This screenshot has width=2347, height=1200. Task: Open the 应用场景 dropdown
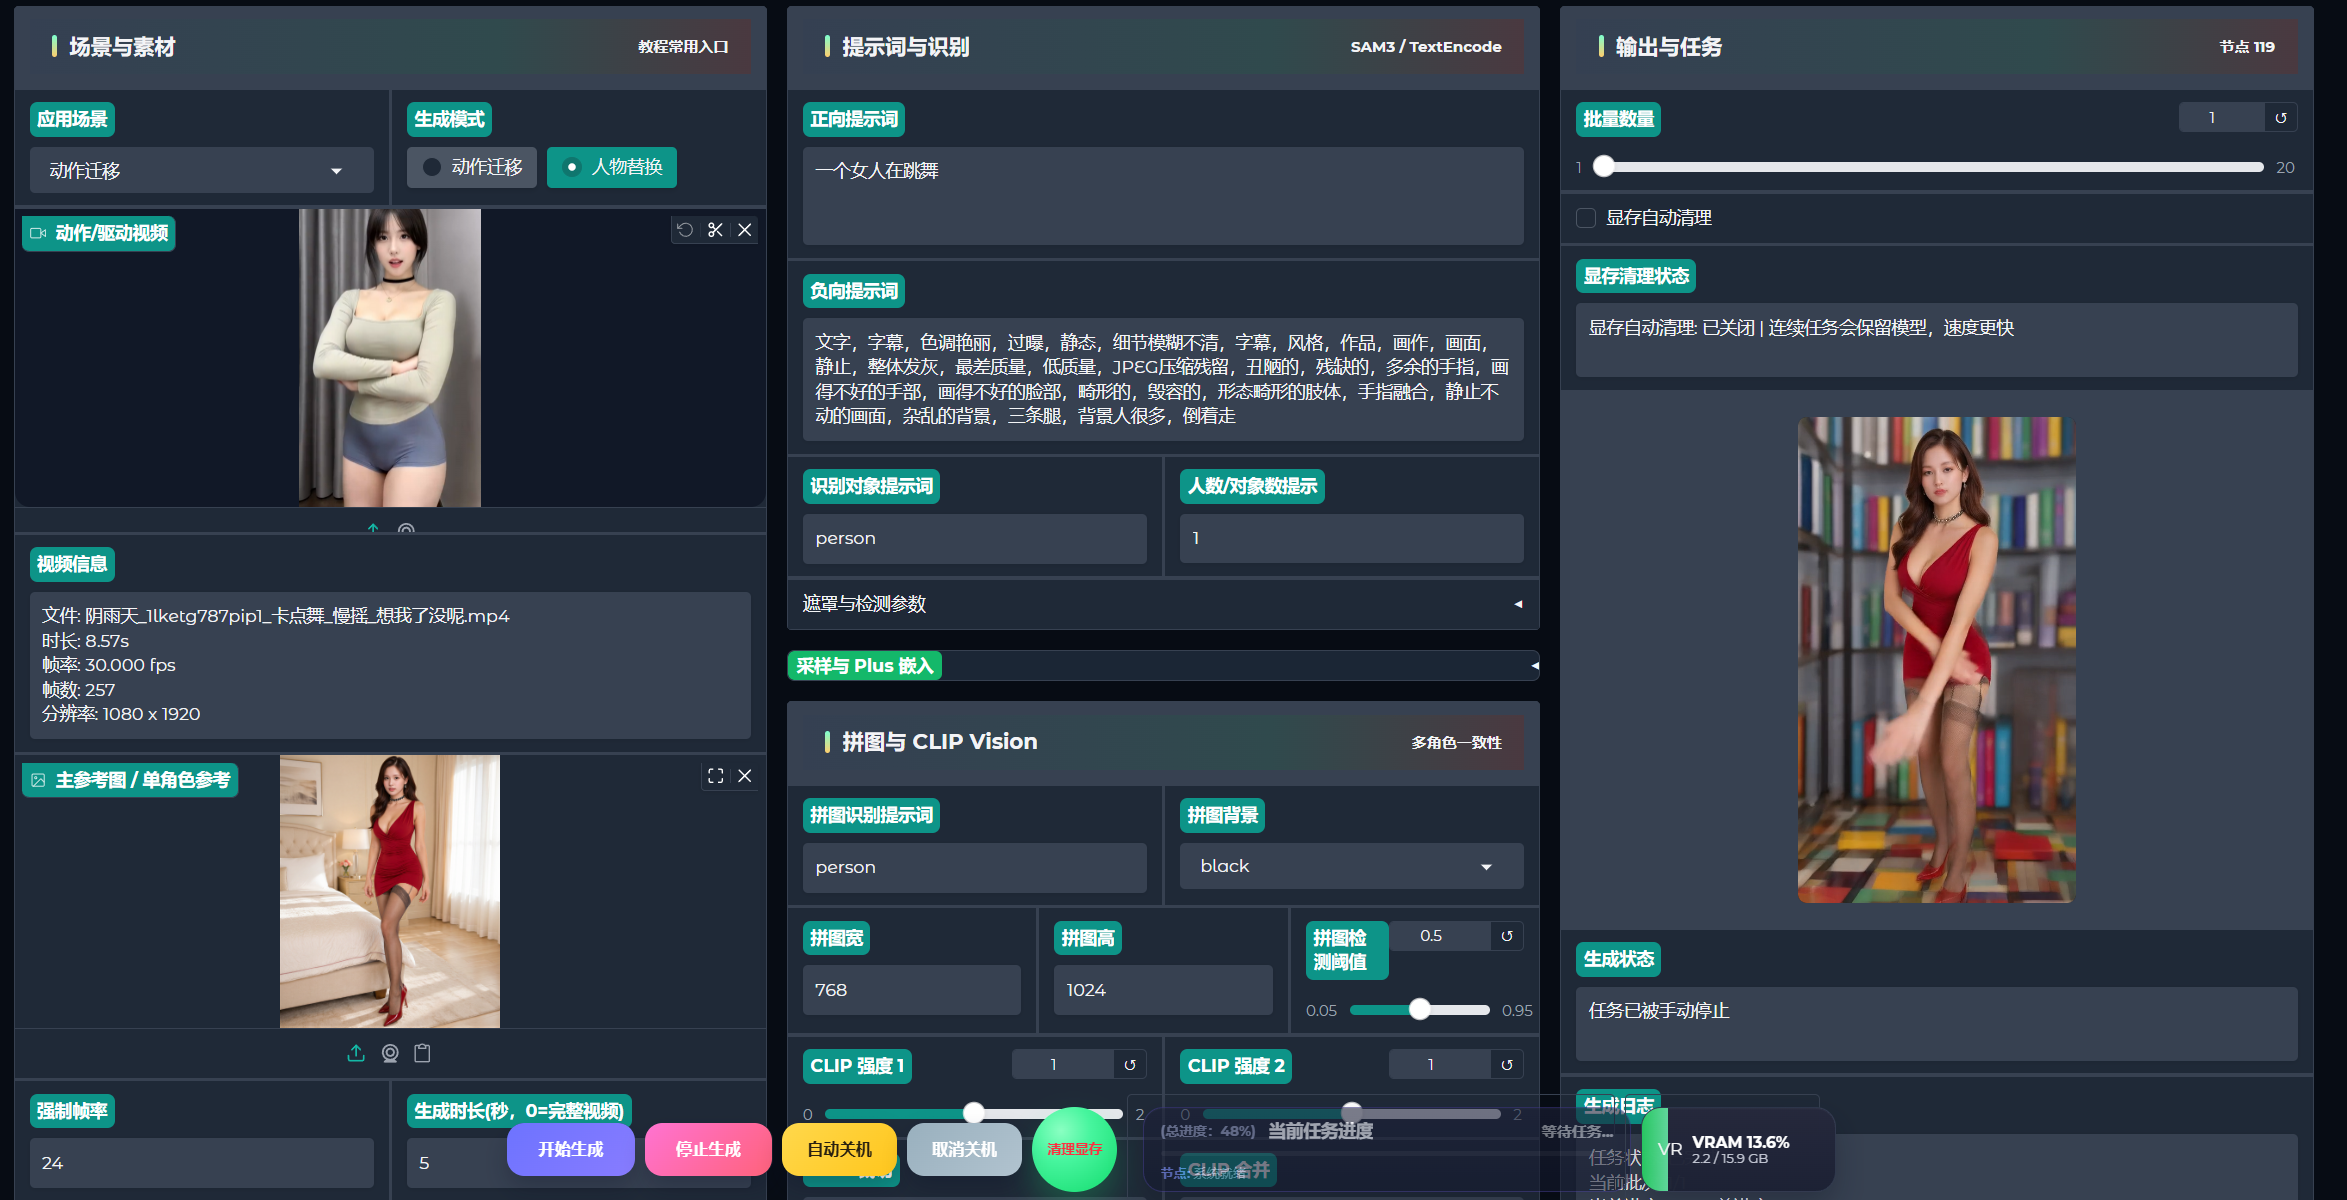202,171
